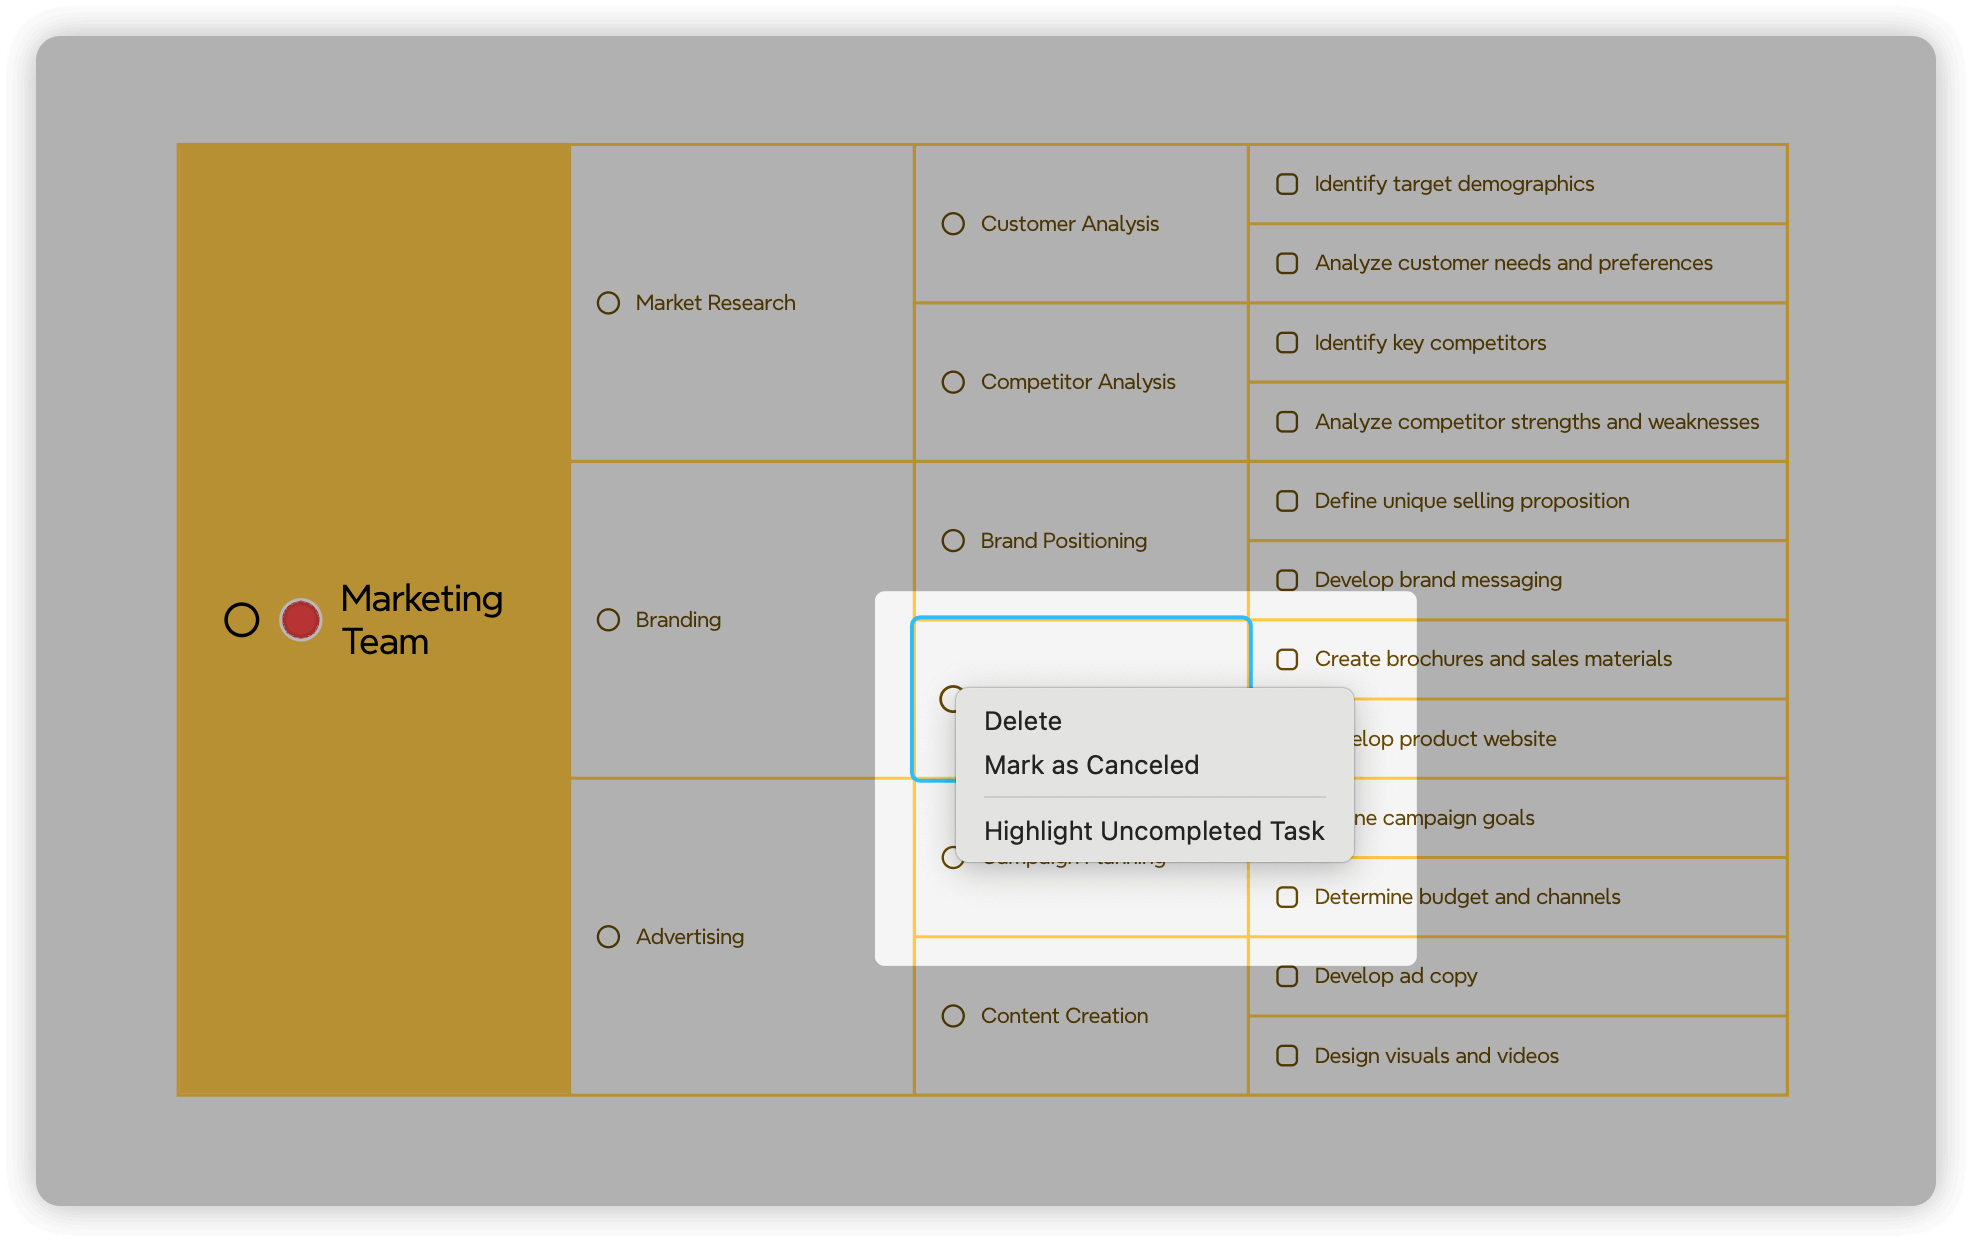Image resolution: width=1972 pixels, height=1242 pixels.
Task: Select the Determine budget and channels text
Action: click(x=1466, y=897)
